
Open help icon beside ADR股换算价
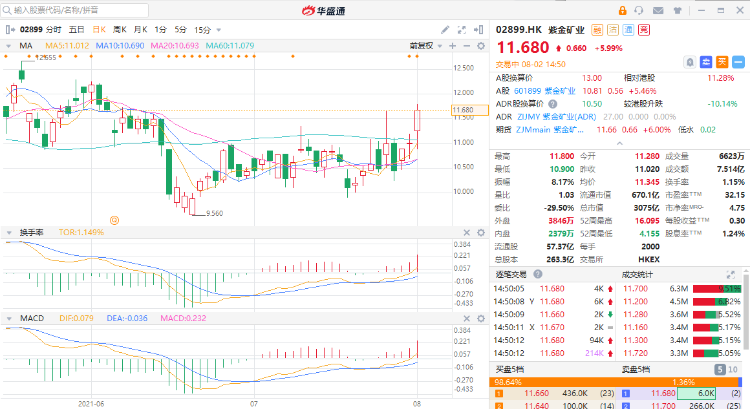click(552, 104)
